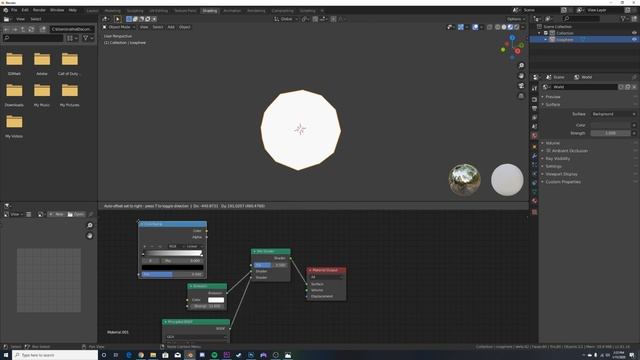Hide the Icosphere object in outliner
640x360 pixels.
pyautogui.click(x=634, y=40)
